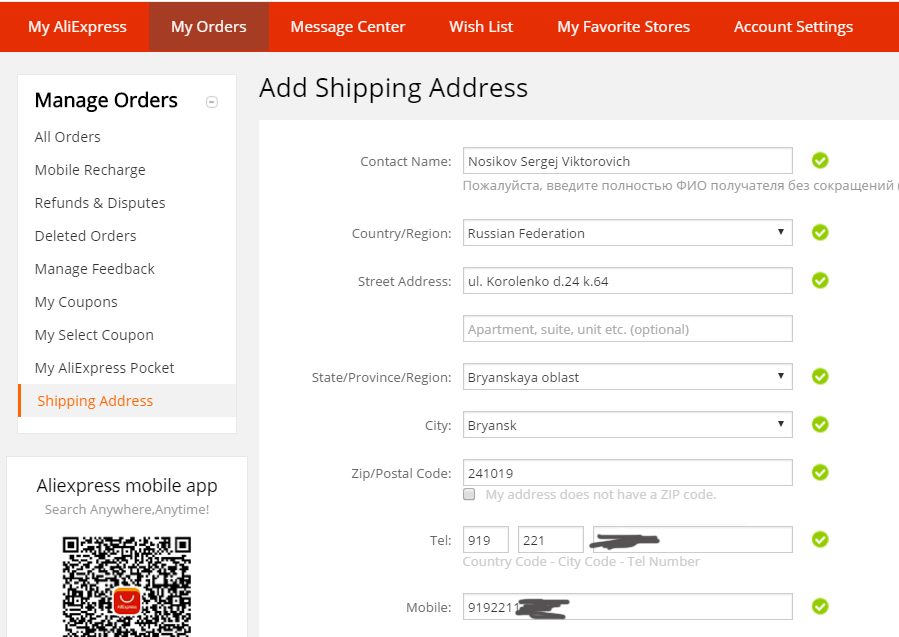Screen dimensions: 899x637
Task: Focus the Apartment, suite, unit optional field
Action: [627, 329]
